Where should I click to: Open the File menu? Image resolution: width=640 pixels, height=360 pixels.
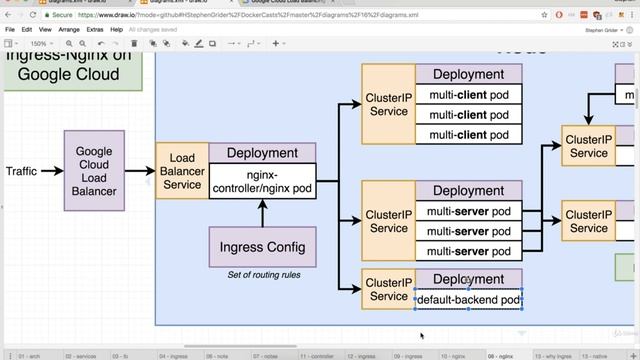10,29
